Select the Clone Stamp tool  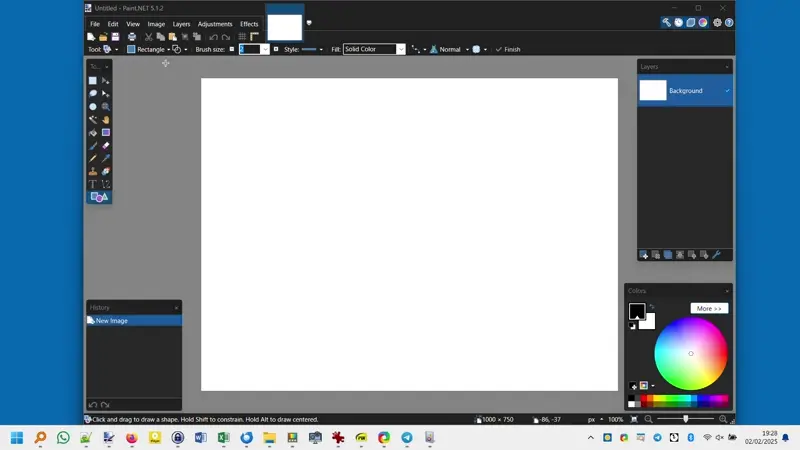(92, 171)
